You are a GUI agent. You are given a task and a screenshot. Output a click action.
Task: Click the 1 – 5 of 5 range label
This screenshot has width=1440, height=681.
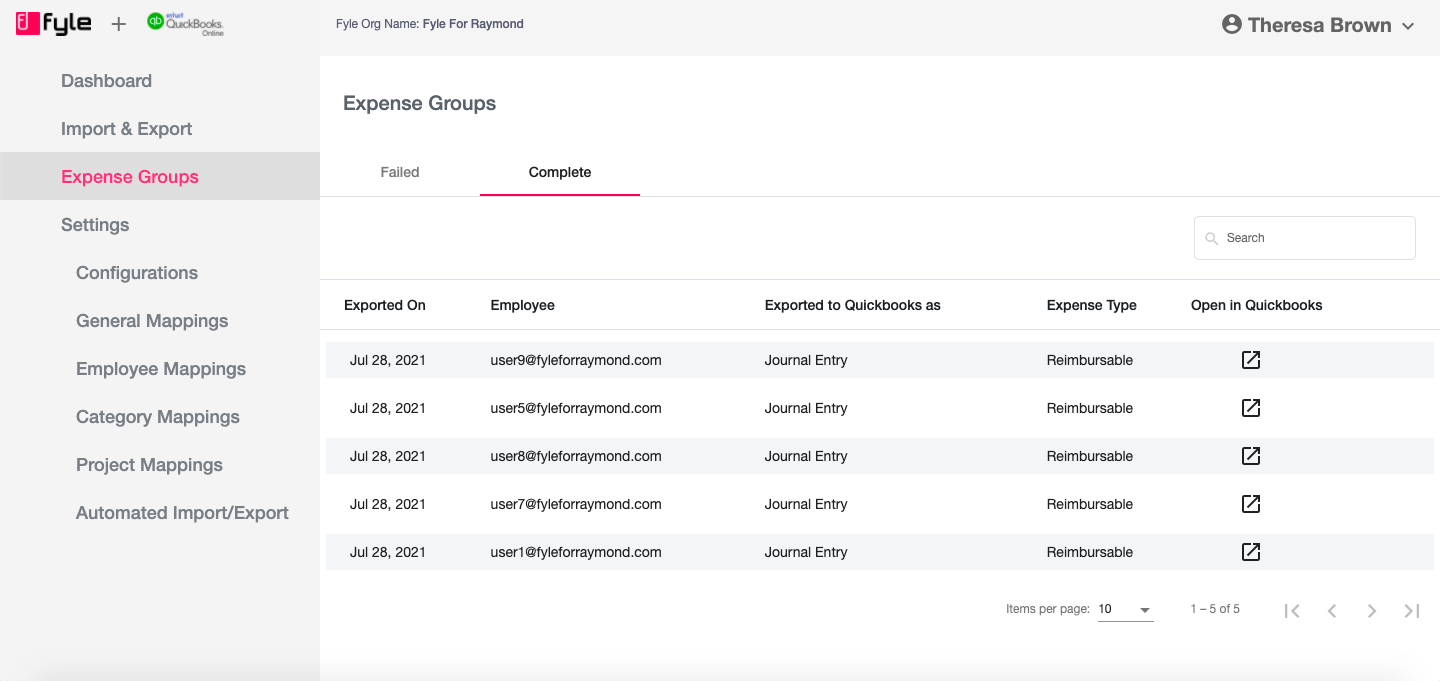[1215, 609]
